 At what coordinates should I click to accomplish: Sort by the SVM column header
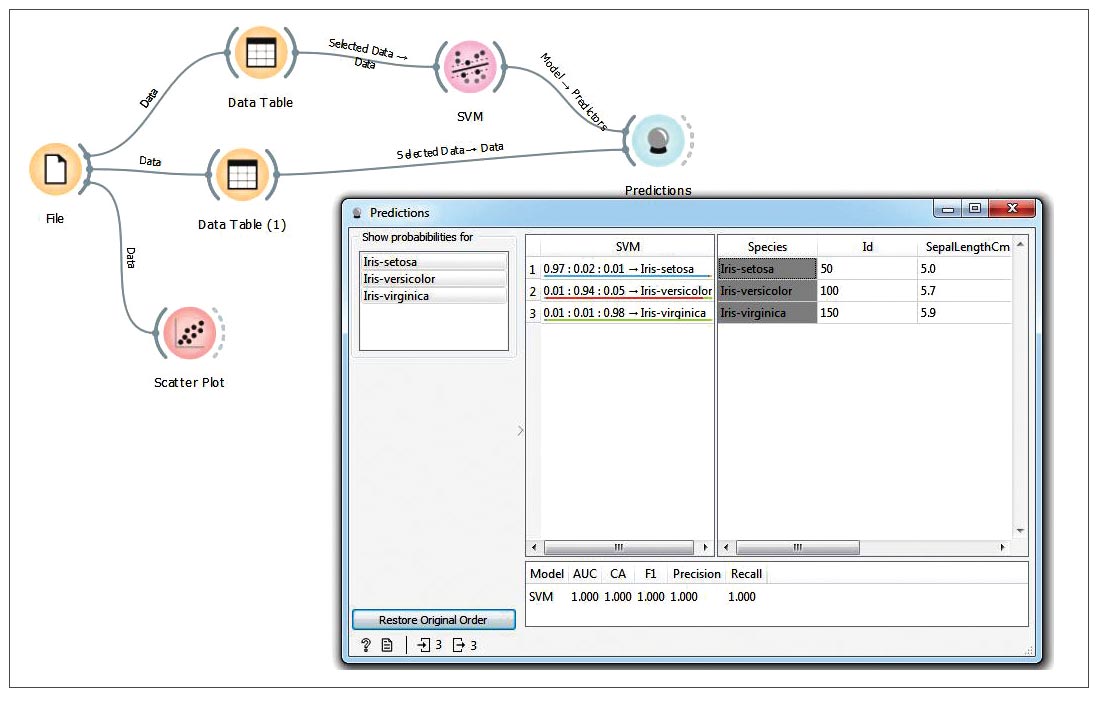pos(627,246)
